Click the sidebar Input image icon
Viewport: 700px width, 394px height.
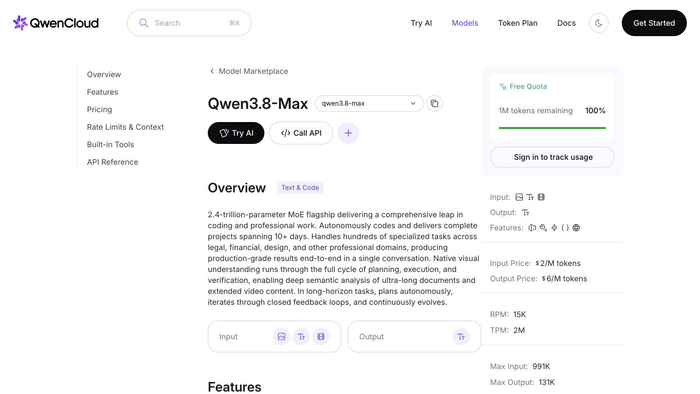click(519, 197)
